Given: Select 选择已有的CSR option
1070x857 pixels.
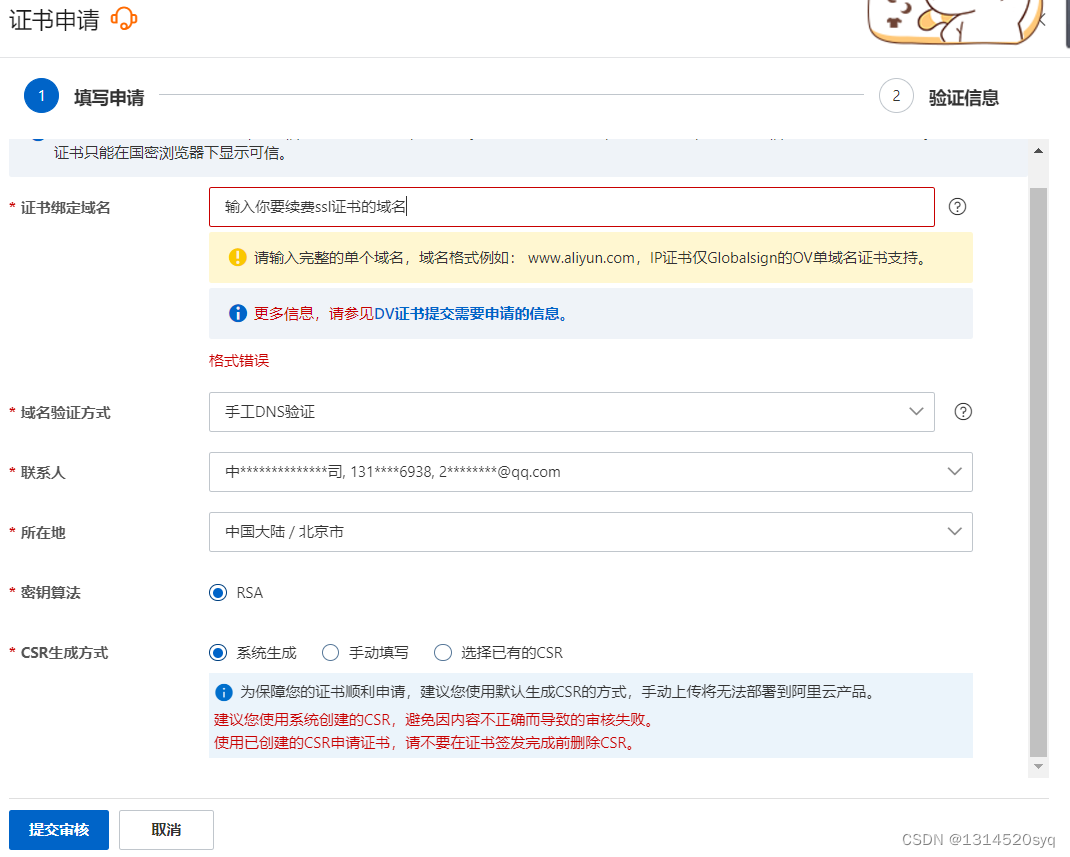Looking at the screenshot, I should coord(443,652).
